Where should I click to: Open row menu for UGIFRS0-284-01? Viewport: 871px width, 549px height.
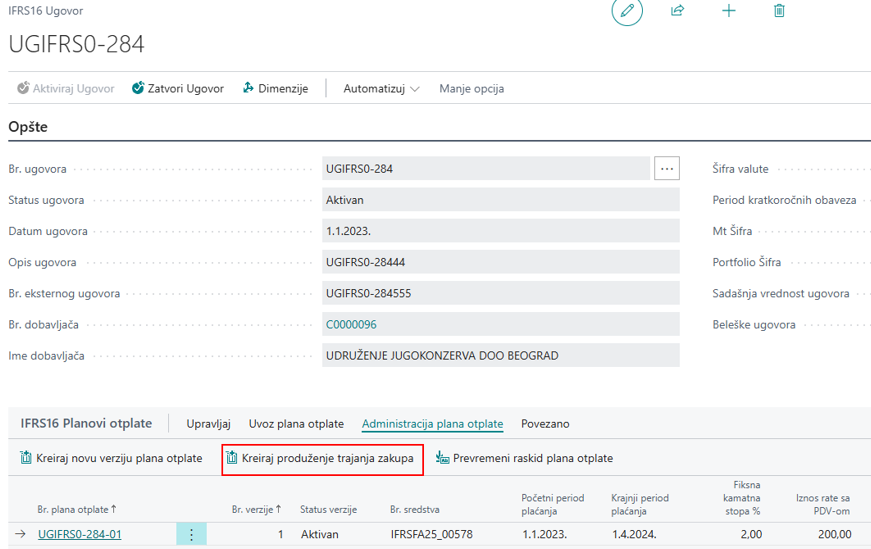click(x=191, y=534)
